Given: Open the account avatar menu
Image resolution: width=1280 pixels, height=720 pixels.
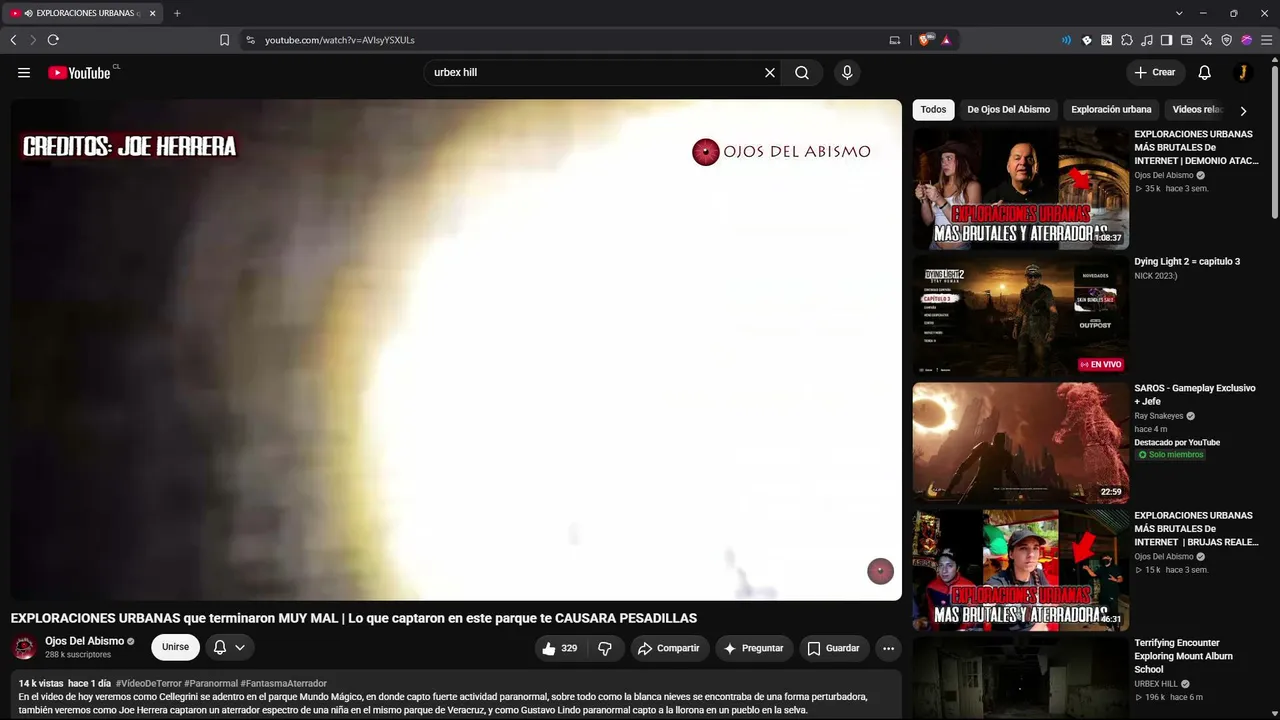Looking at the screenshot, I should point(1242,72).
